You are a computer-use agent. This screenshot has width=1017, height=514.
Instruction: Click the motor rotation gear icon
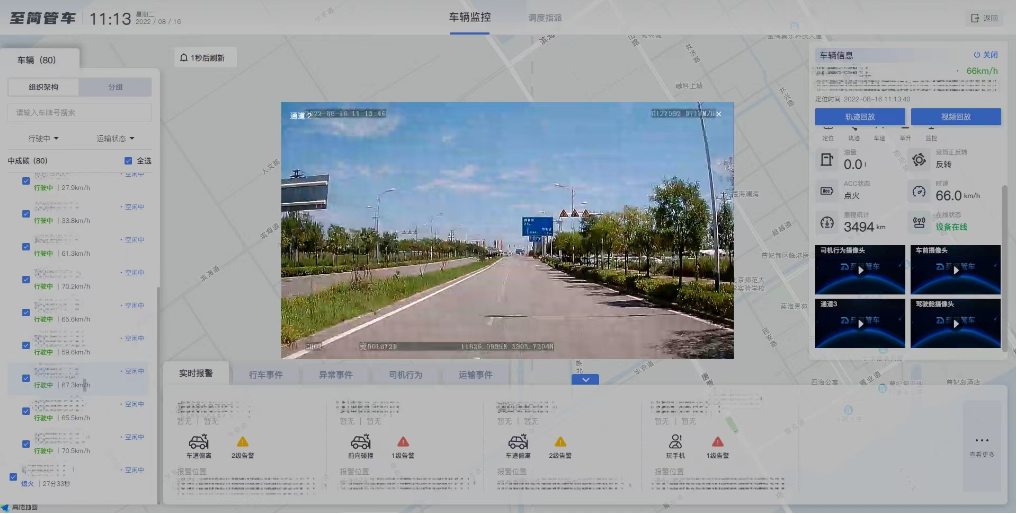(x=920, y=160)
